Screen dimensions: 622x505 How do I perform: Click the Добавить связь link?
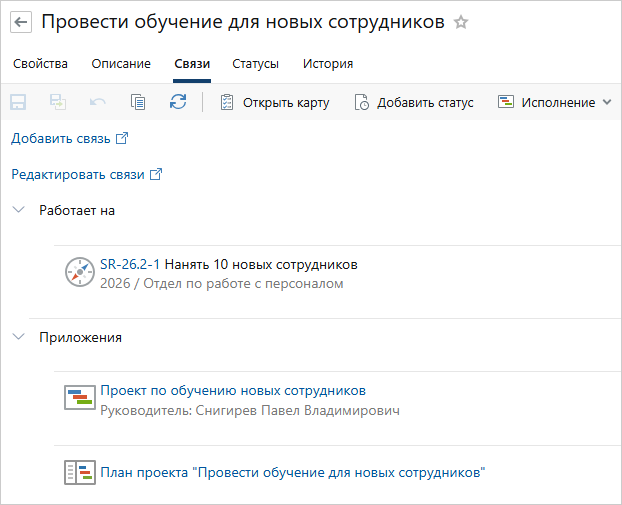[69, 138]
